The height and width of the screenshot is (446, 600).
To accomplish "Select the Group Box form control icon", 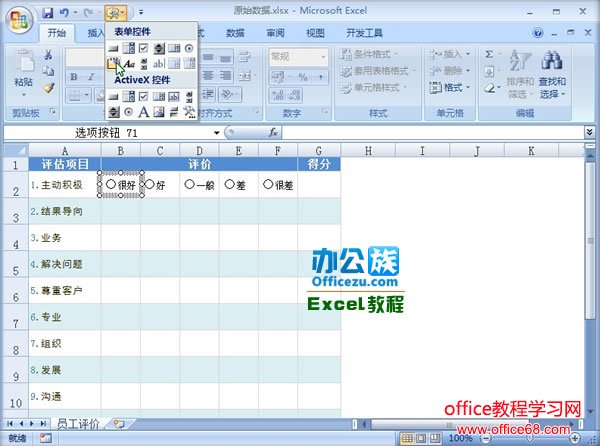I will click(113, 63).
